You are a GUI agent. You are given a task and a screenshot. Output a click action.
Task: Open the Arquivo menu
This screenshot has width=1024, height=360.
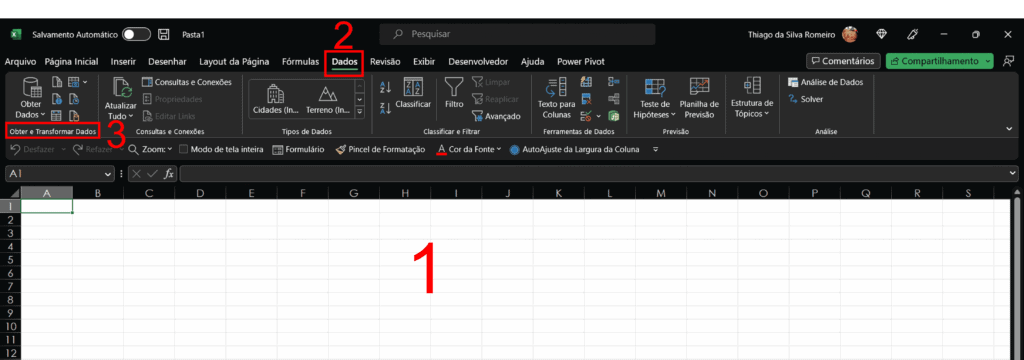(x=20, y=61)
